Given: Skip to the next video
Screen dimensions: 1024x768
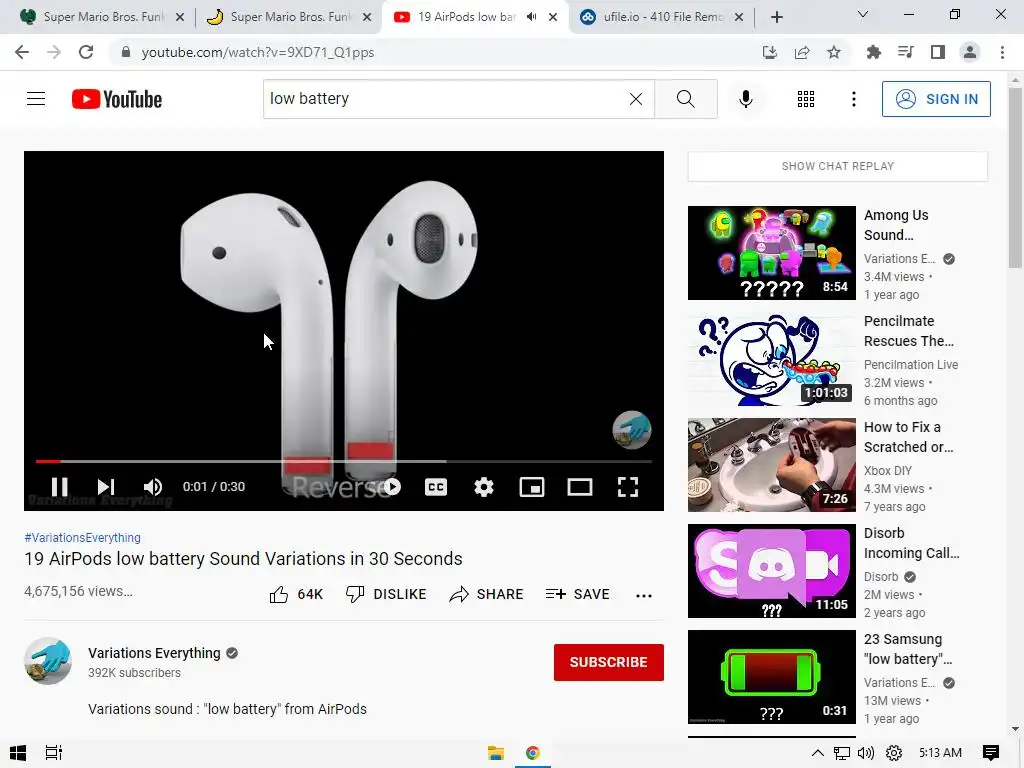Looking at the screenshot, I should pyautogui.click(x=106, y=487).
